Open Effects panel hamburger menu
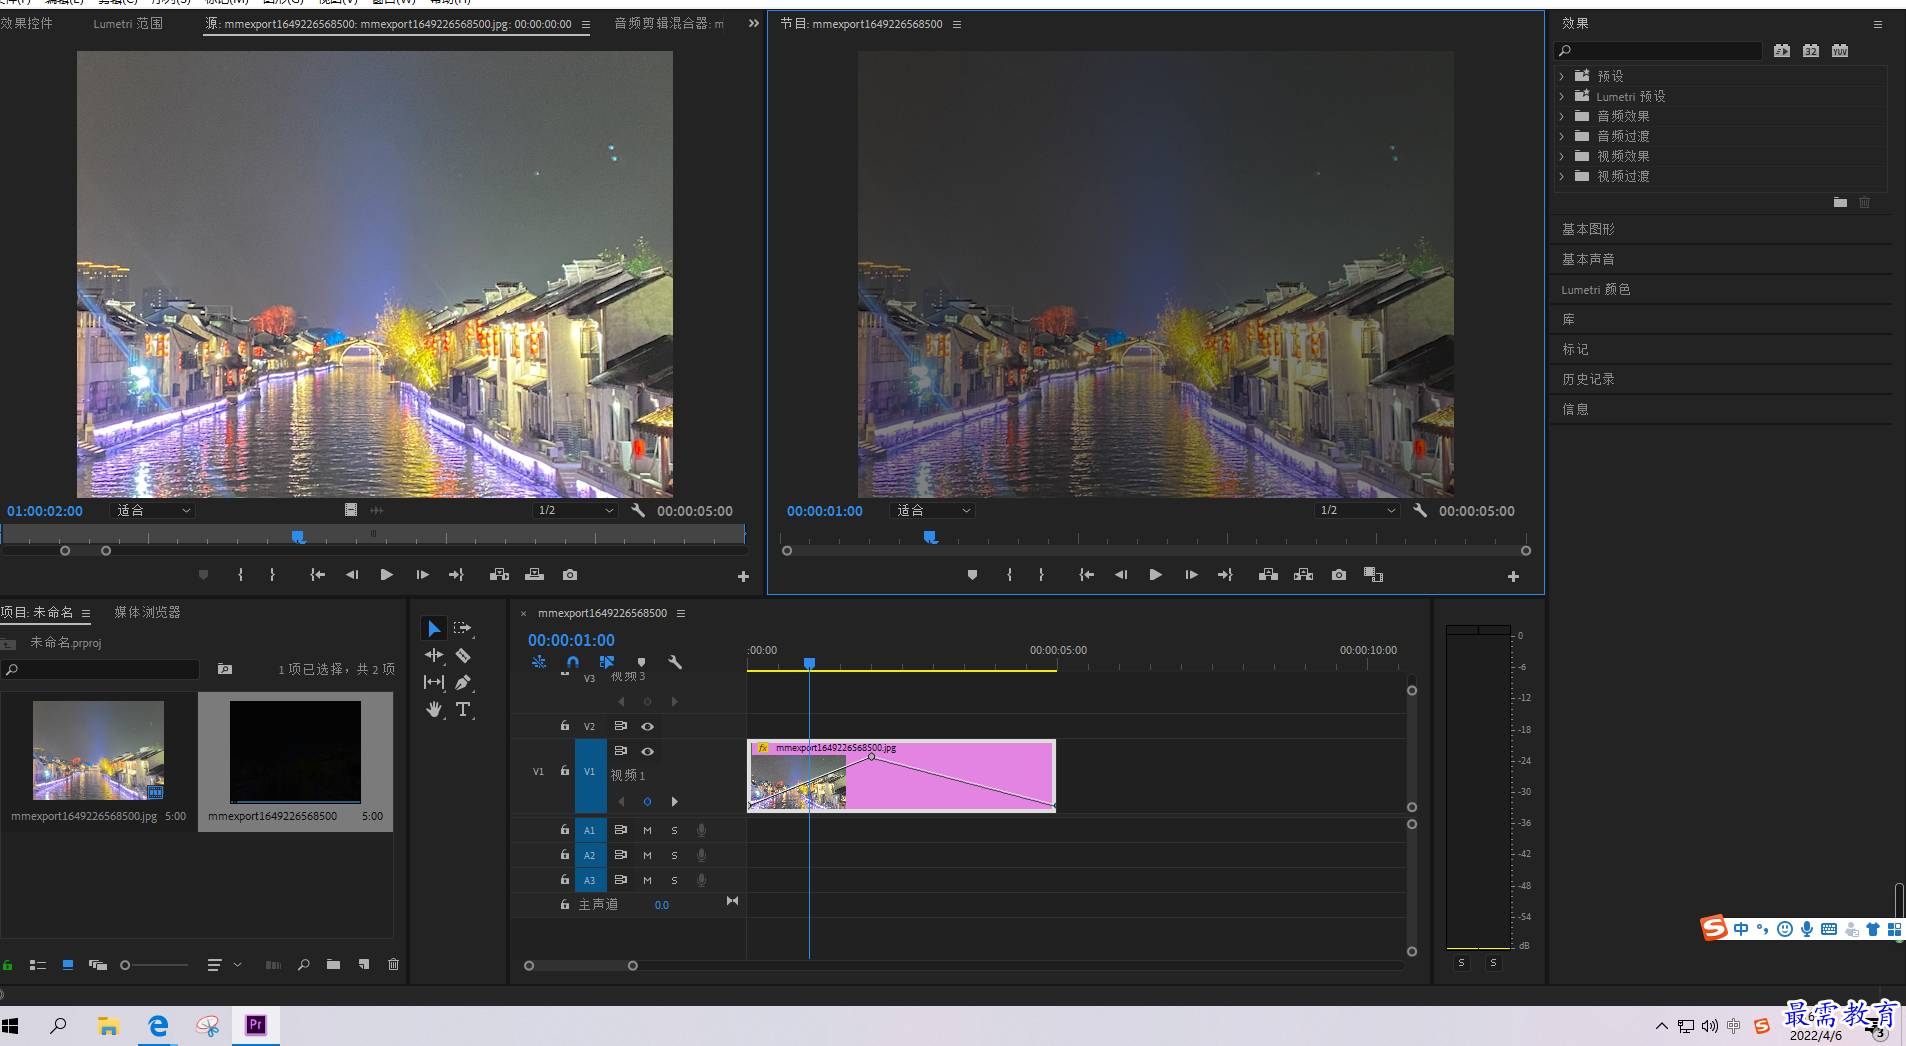This screenshot has width=1906, height=1046. tap(1877, 24)
